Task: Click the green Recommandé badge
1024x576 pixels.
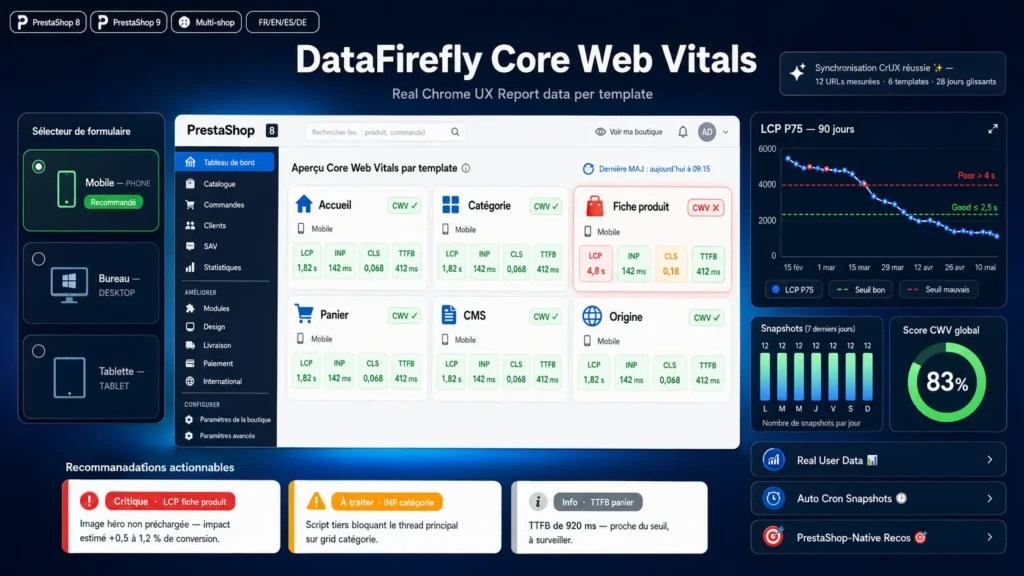Action: point(113,202)
